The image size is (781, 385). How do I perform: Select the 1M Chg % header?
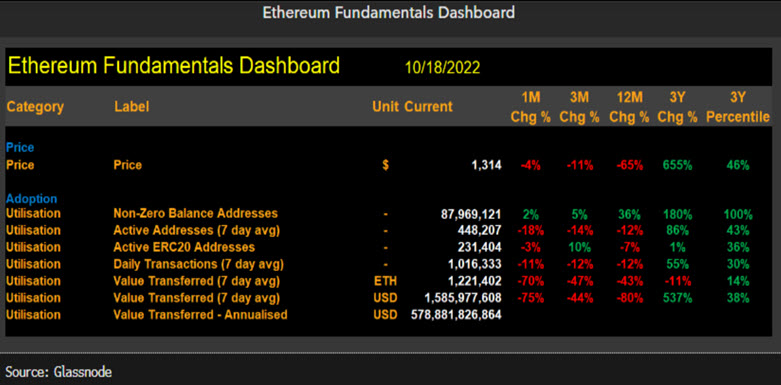point(531,107)
